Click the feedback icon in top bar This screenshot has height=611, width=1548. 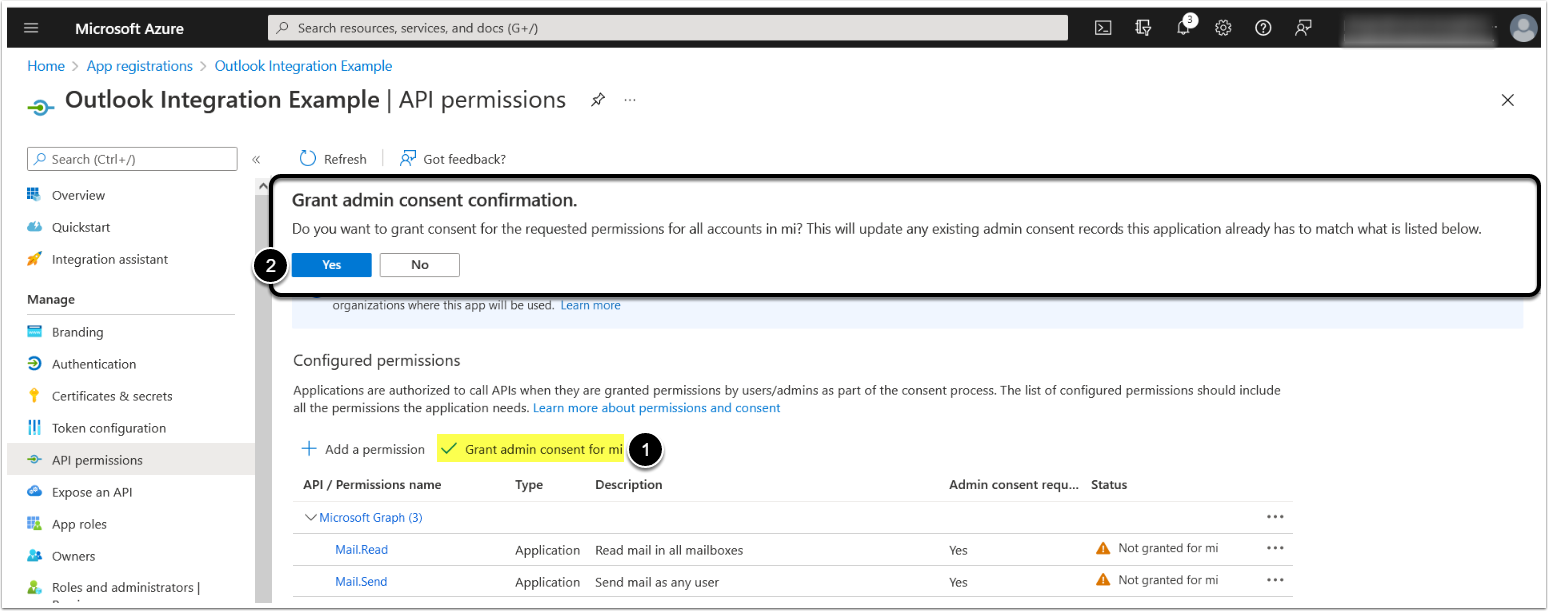(1303, 28)
